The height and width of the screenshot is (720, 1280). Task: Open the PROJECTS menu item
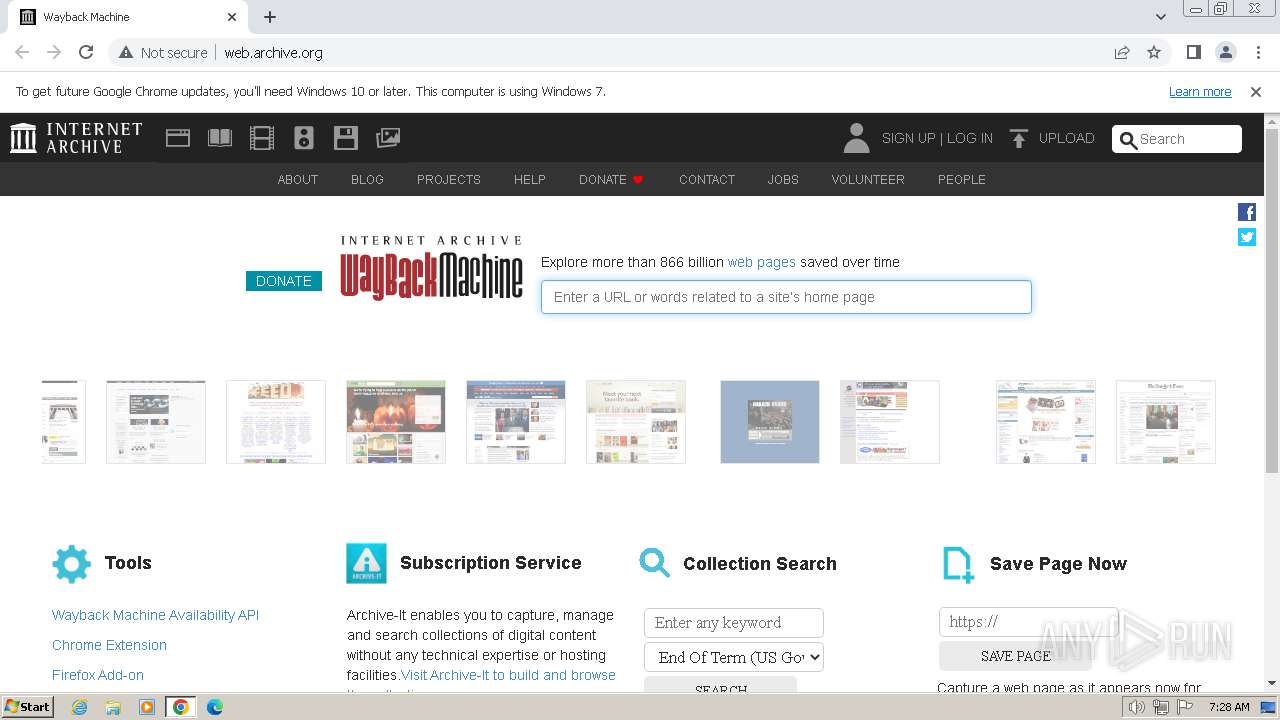click(449, 180)
